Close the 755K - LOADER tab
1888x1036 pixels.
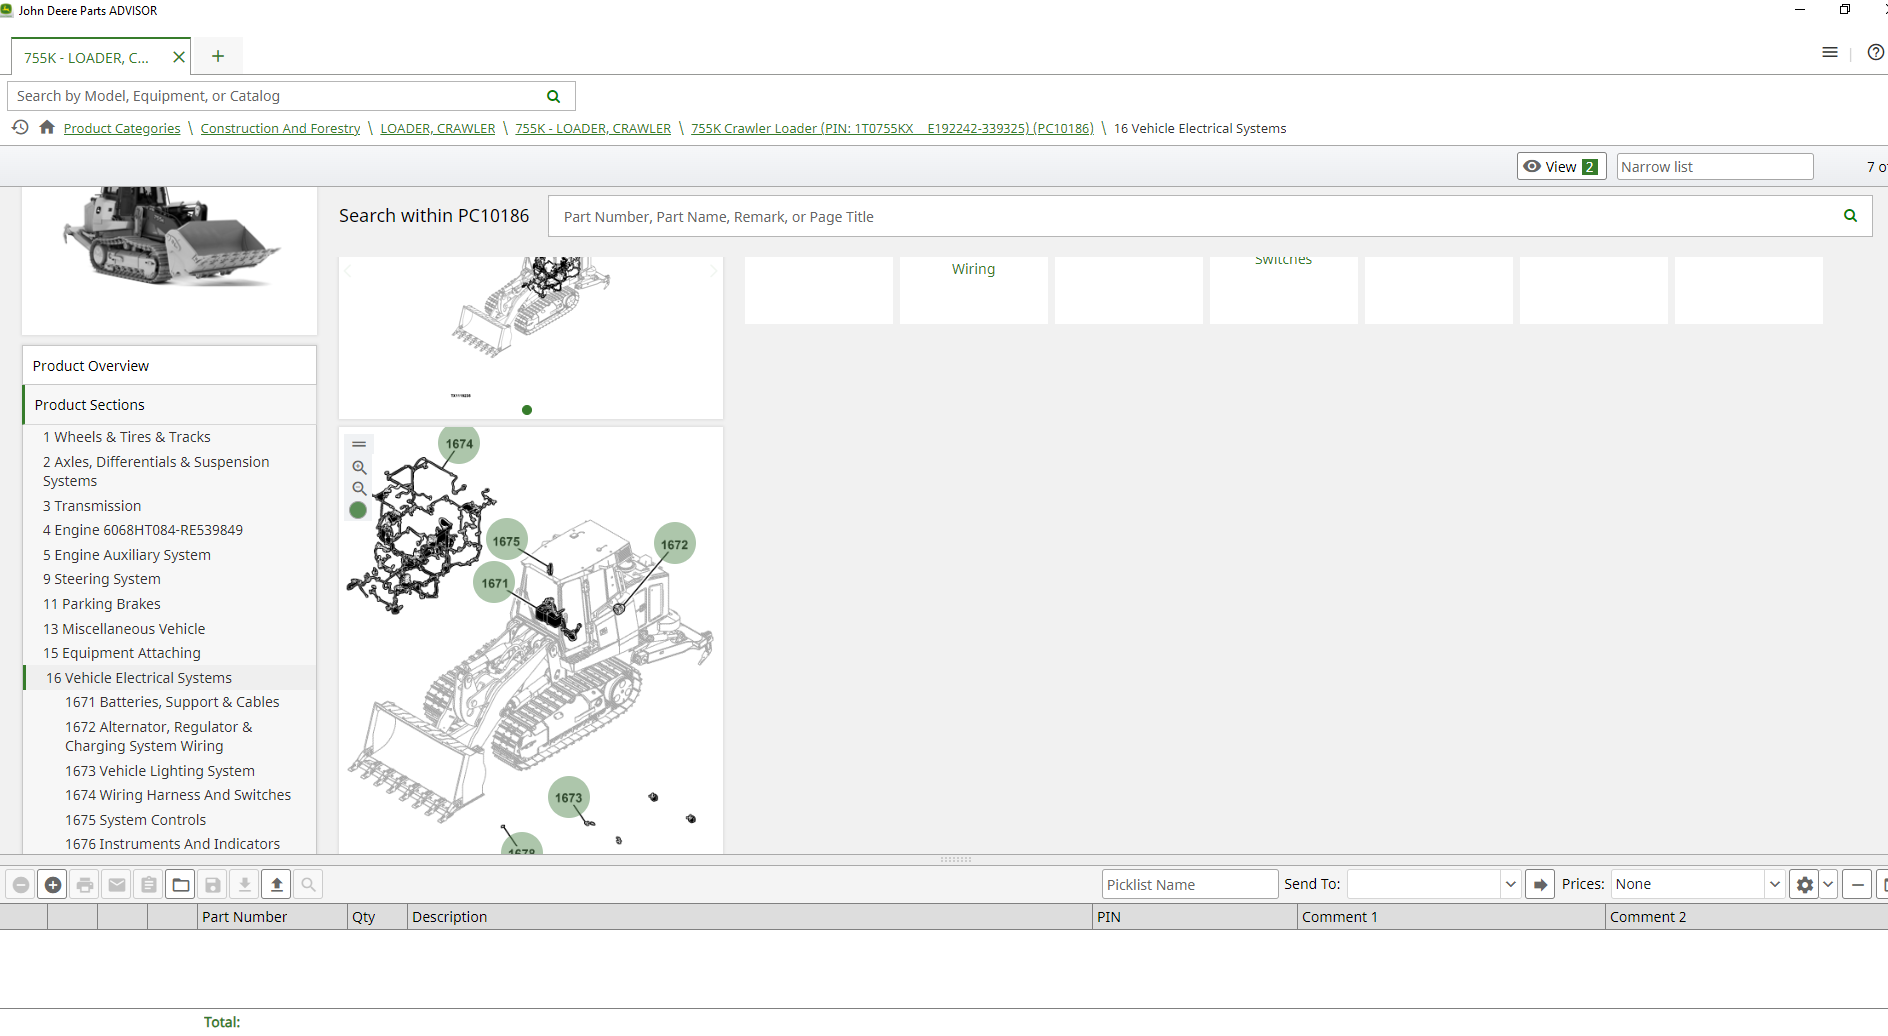tap(179, 57)
